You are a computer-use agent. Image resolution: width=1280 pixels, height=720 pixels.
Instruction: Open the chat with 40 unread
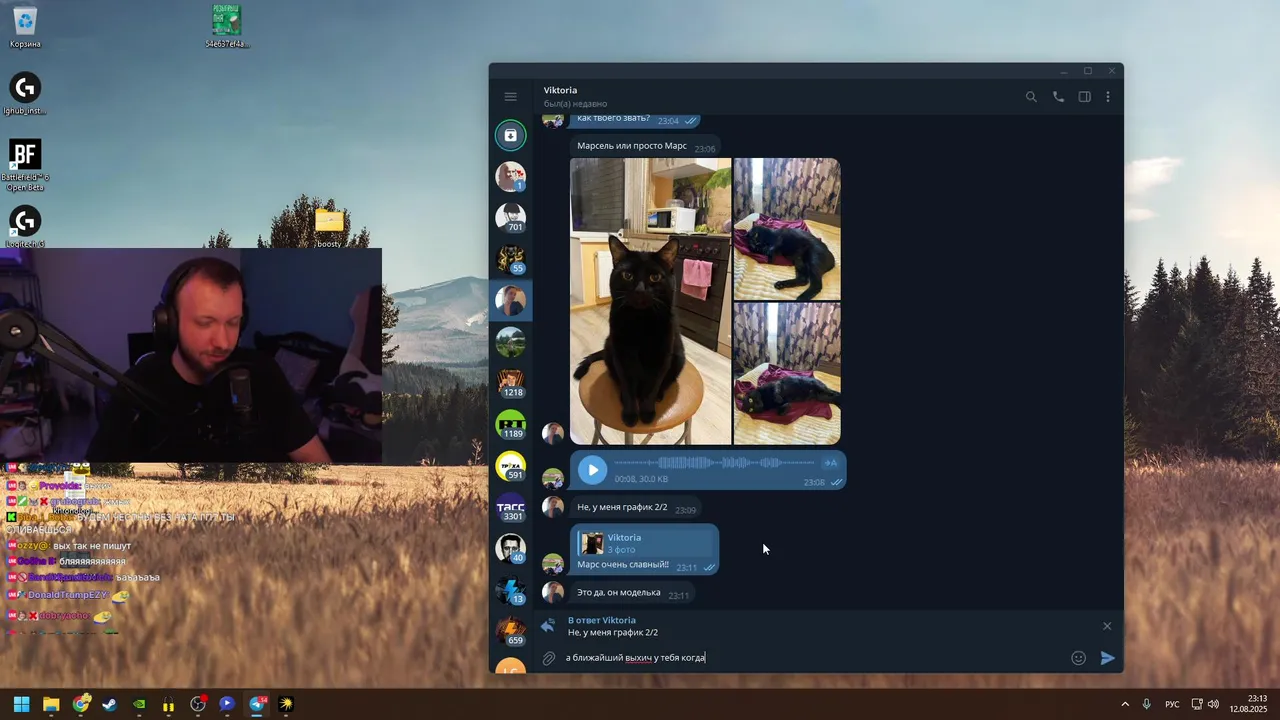tap(510, 549)
